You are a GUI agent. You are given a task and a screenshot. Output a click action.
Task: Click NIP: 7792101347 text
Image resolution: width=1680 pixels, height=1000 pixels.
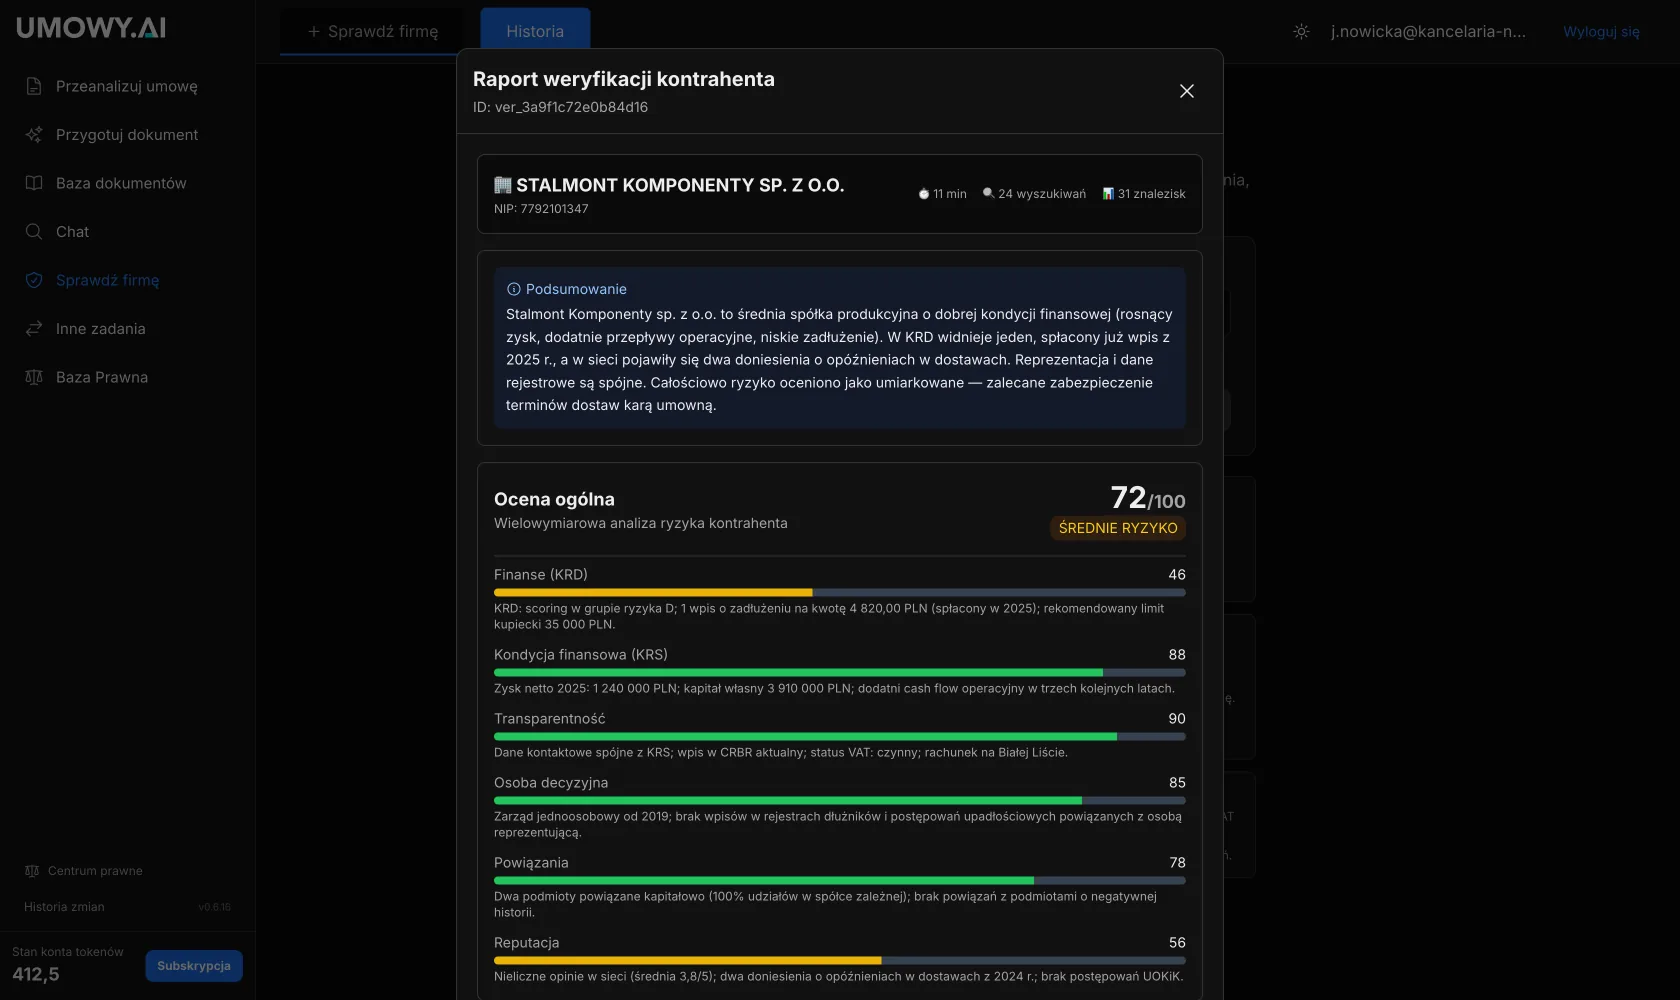[x=541, y=209]
